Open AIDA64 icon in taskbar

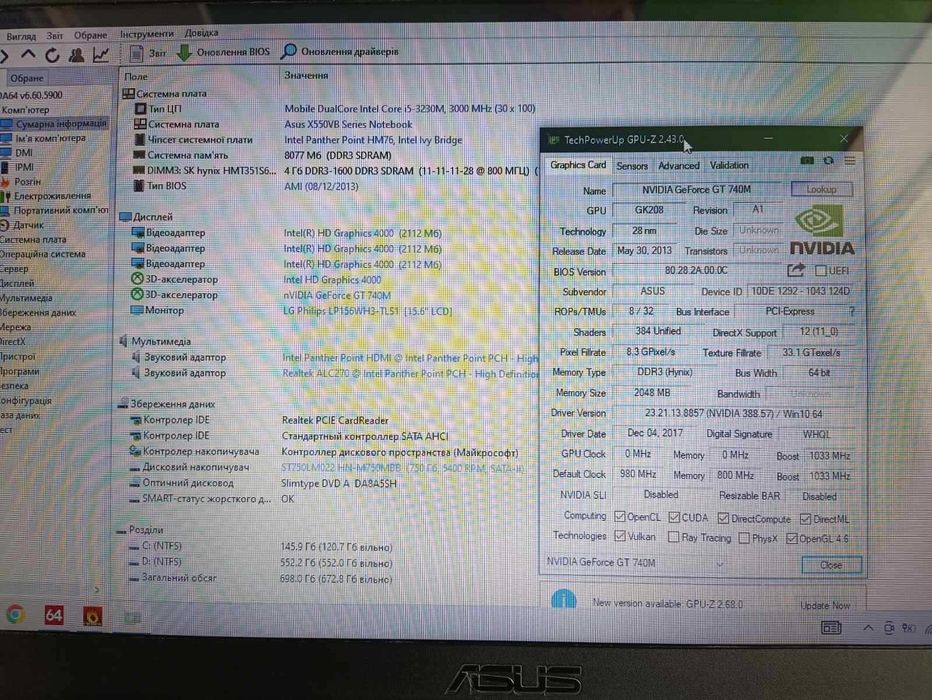pyautogui.click(x=53, y=615)
